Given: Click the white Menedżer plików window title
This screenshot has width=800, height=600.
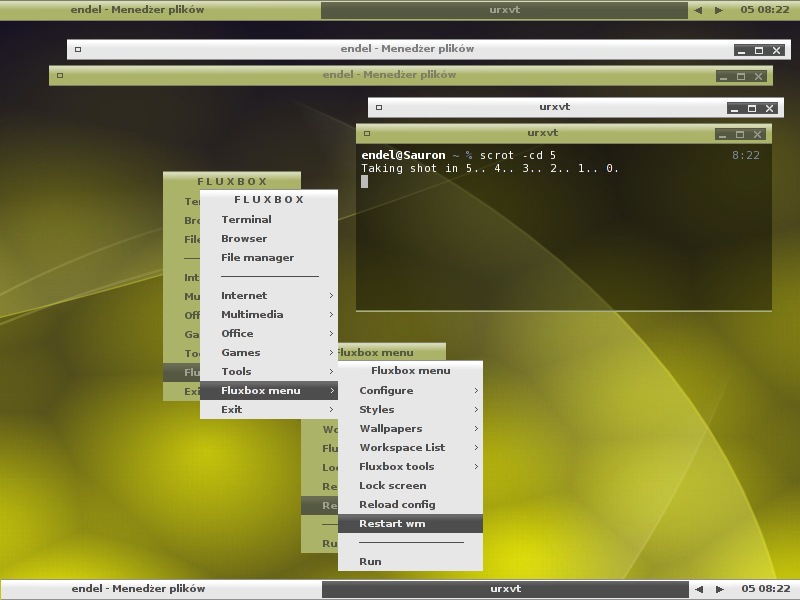Looking at the screenshot, I should (x=407, y=49).
